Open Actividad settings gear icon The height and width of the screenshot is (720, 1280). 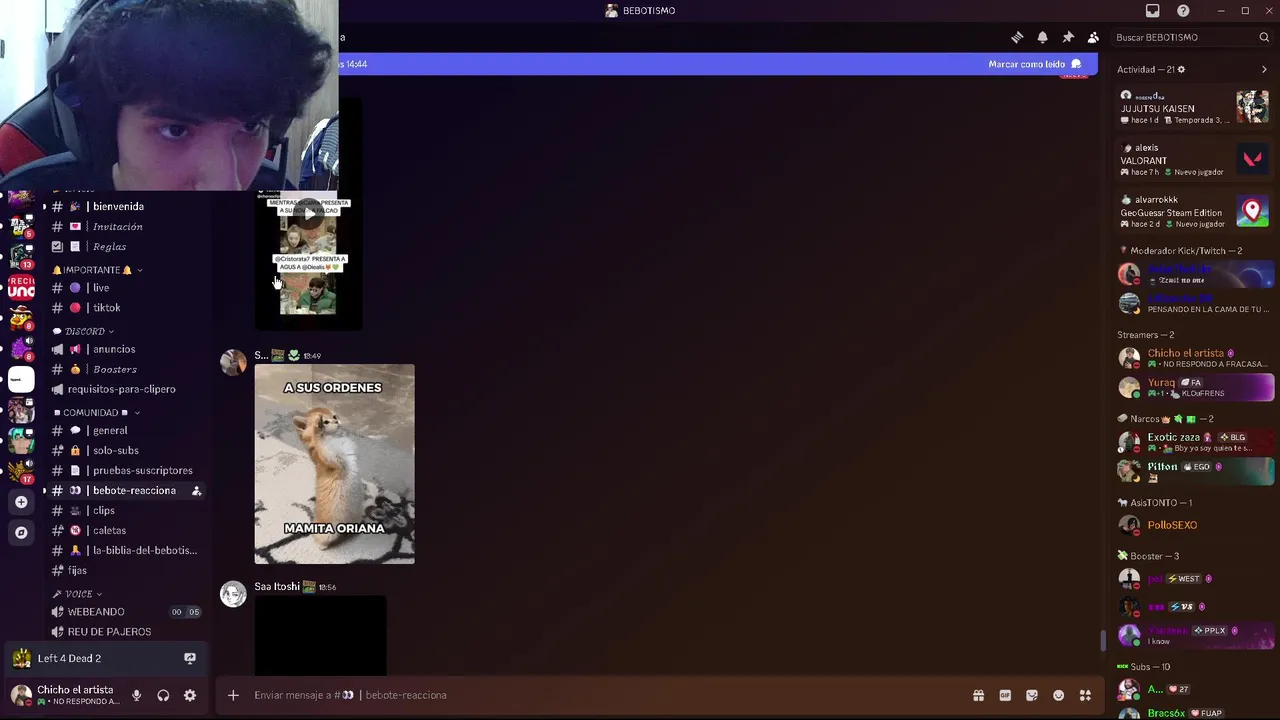(1181, 69)
